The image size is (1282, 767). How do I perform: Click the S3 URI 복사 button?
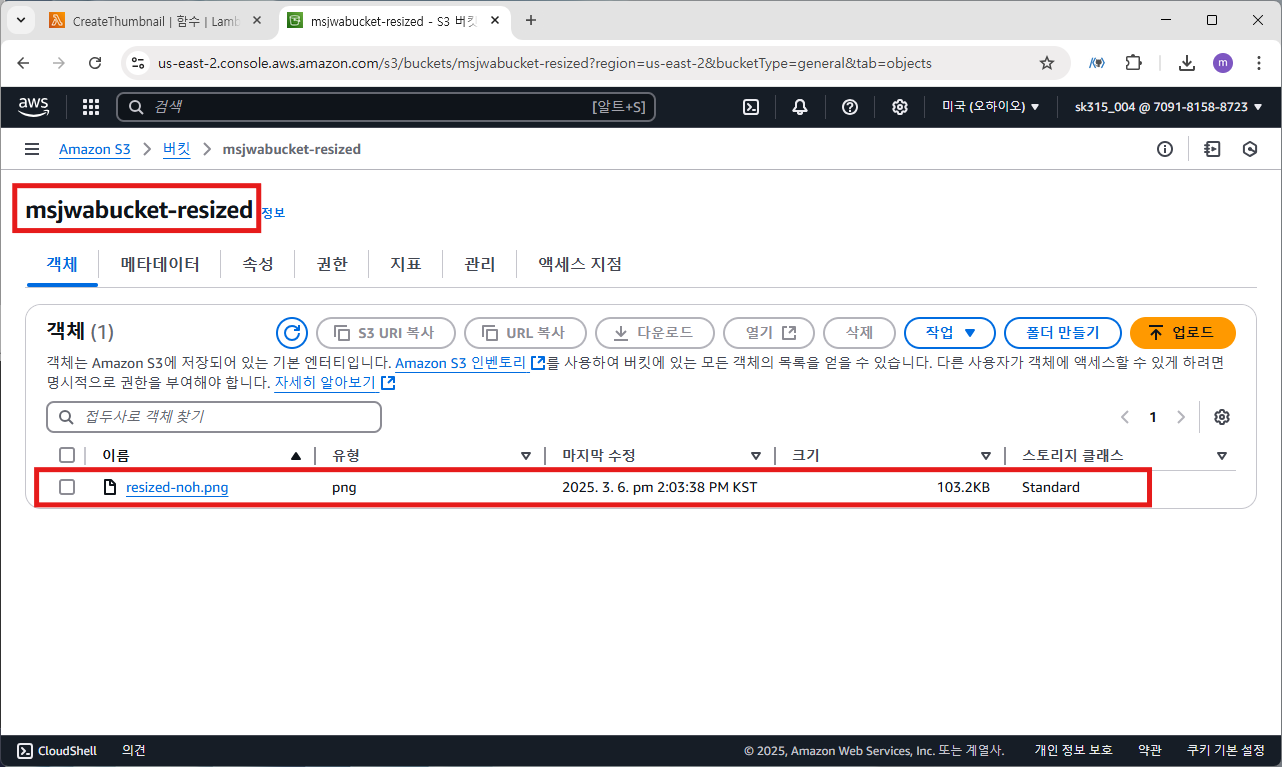(x=386, y=333)
